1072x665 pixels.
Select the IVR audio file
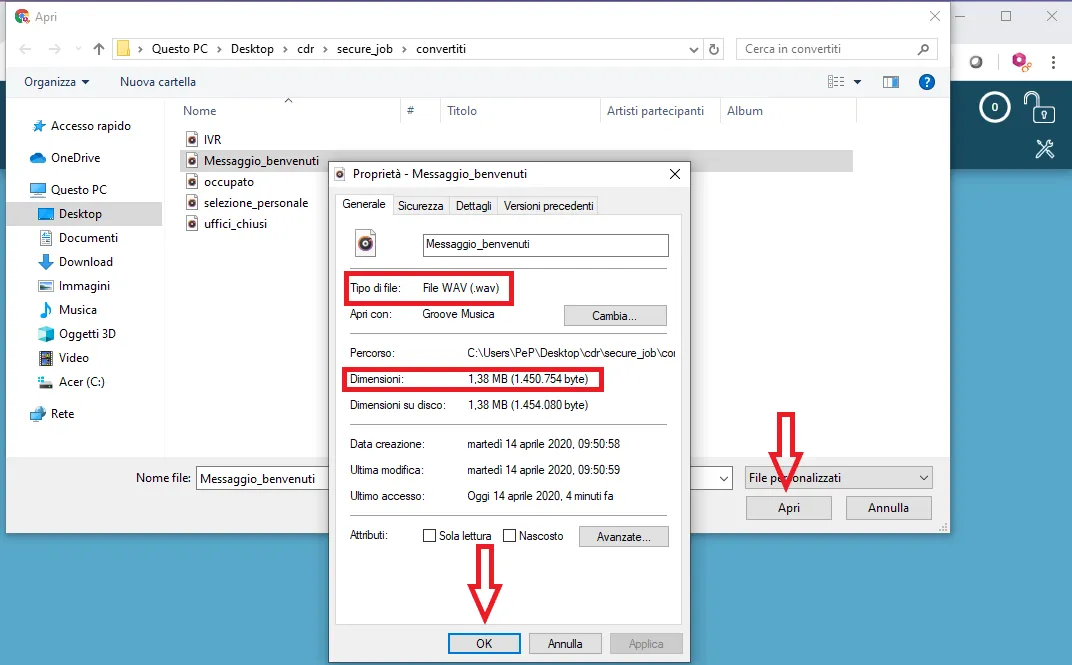(212, 139)
